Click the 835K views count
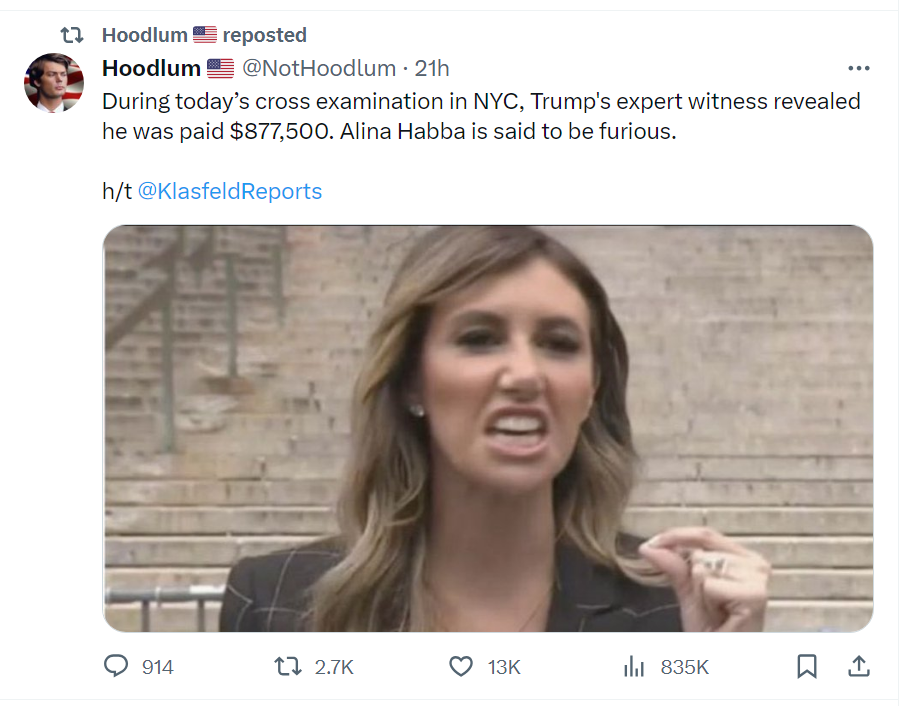Screen dimensions: 902x706 (x=685, y=667)
